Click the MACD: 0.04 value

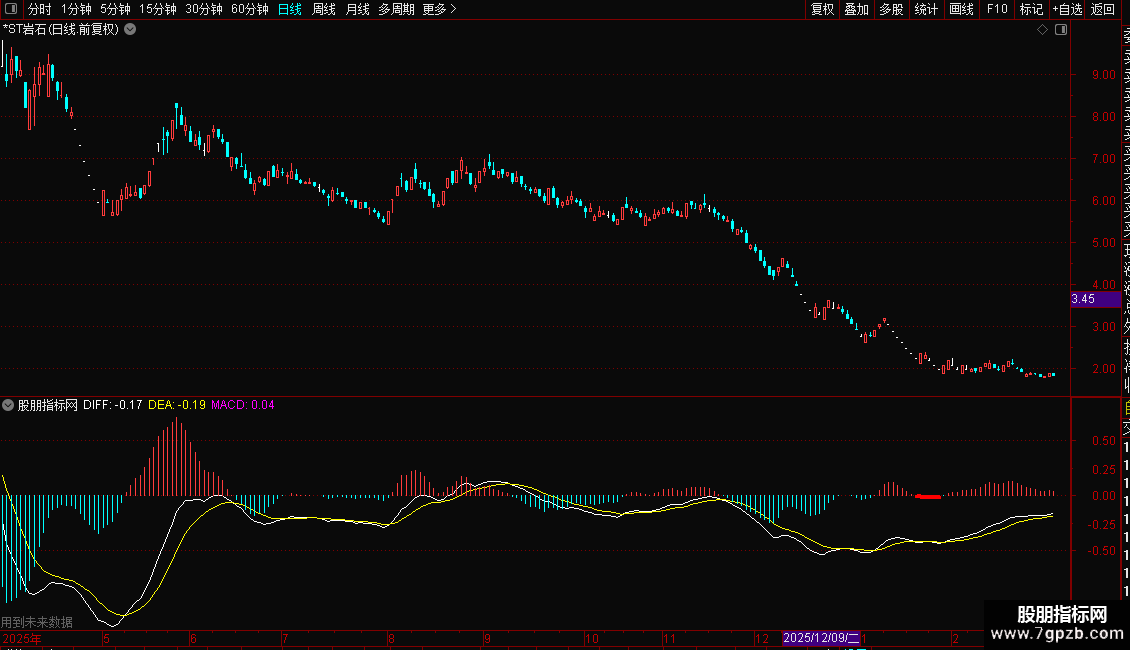(242, 405)
